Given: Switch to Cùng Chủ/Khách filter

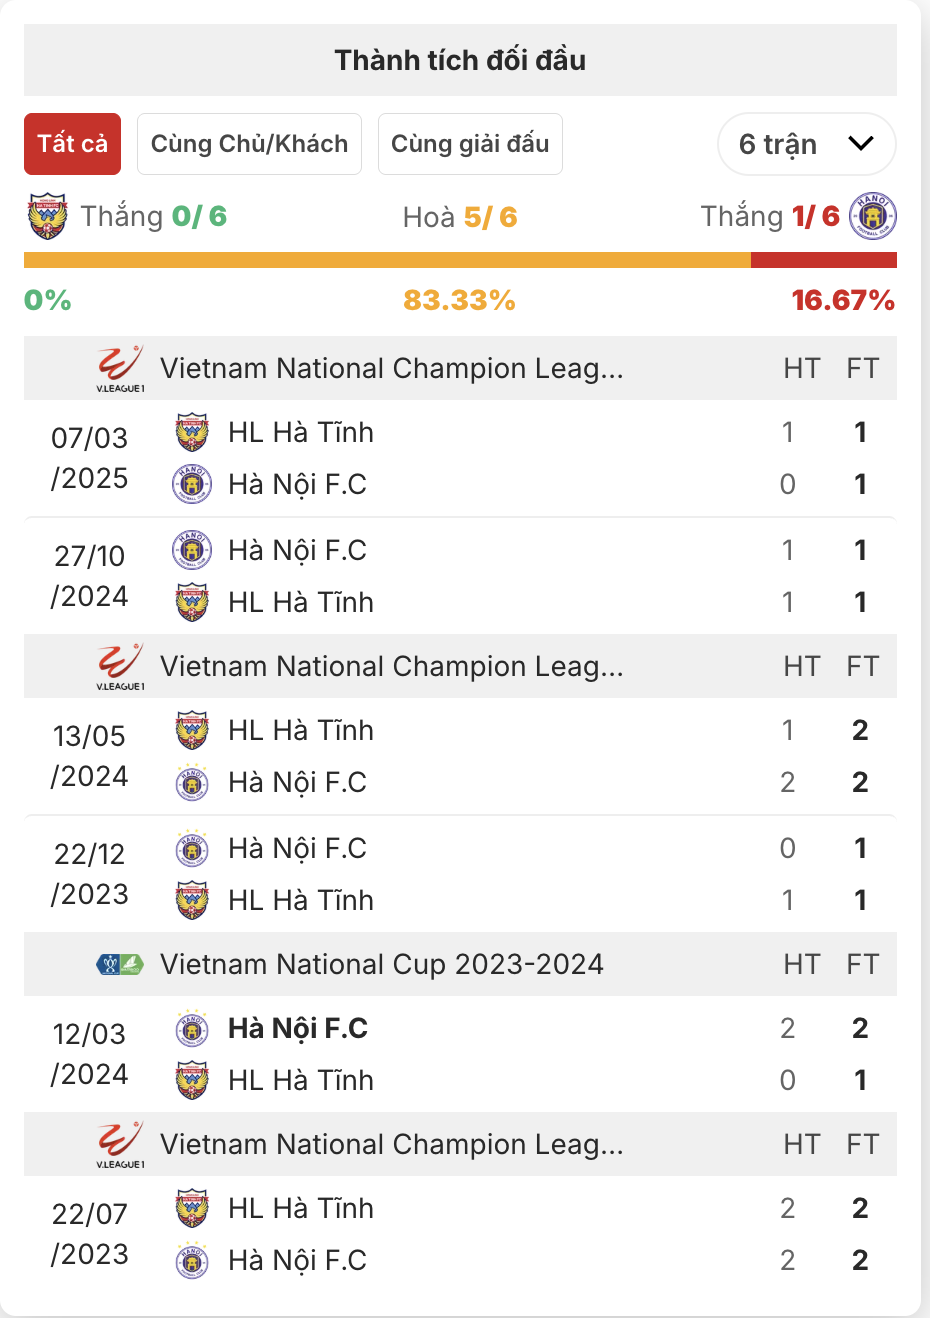Looking at the screenshot, I should [249, 144].
